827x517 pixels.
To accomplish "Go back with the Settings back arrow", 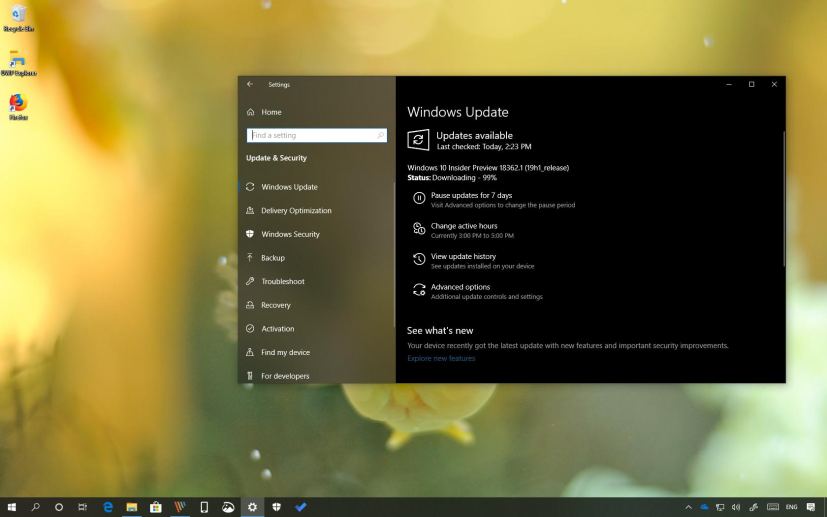I will tap(250, 84).
